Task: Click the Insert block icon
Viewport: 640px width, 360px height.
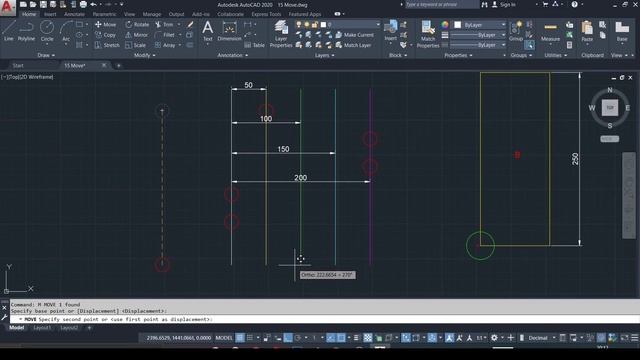Action: [391, 30]
